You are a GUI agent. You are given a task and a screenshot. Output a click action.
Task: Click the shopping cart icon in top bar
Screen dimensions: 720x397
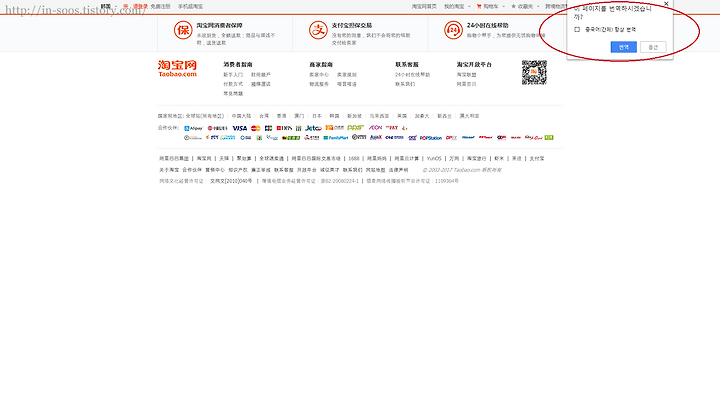[x=479, y=6]
